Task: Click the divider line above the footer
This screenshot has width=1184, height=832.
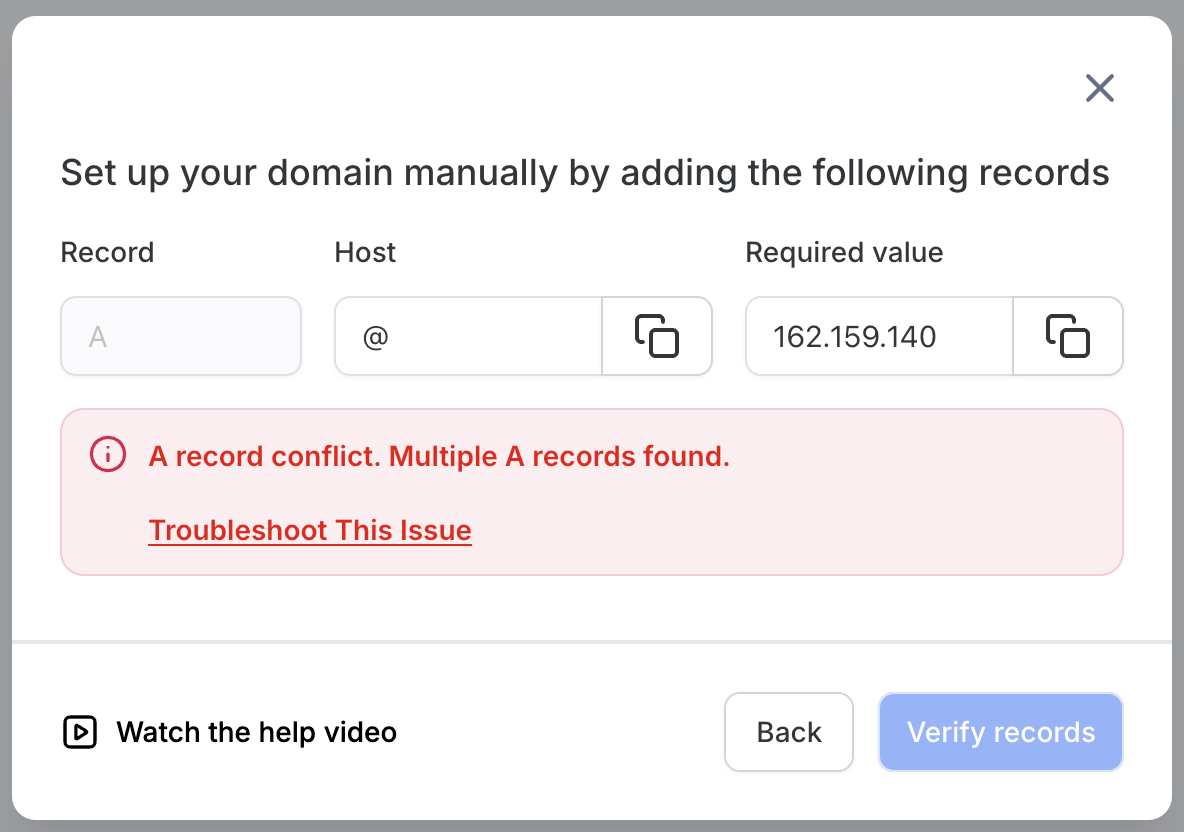Action: click(x=592, y=642)
